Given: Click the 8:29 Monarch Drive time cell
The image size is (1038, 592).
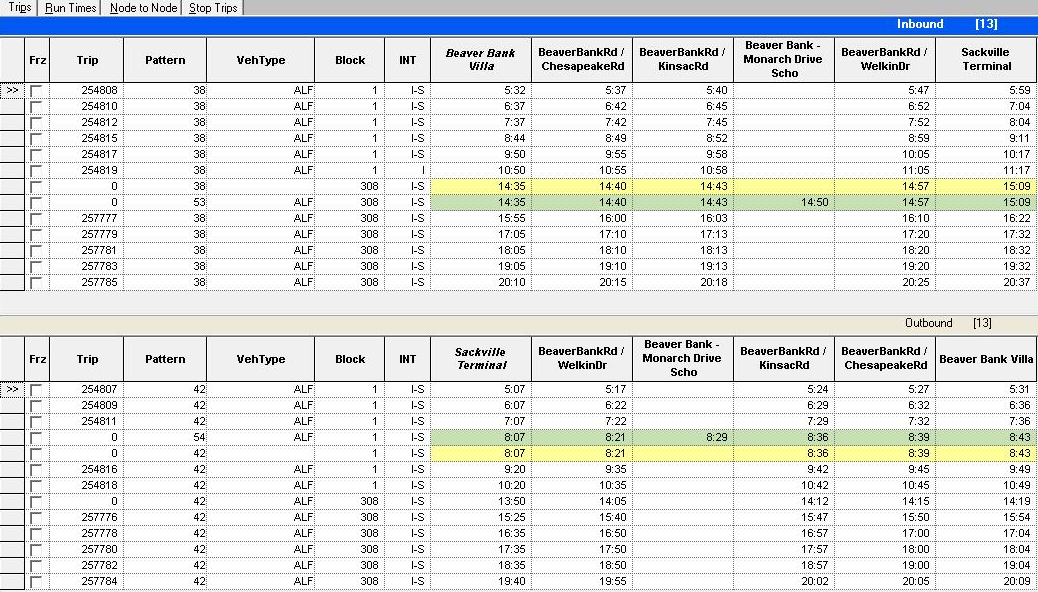Looking at the screenshot, I should (x=682, y=437).
